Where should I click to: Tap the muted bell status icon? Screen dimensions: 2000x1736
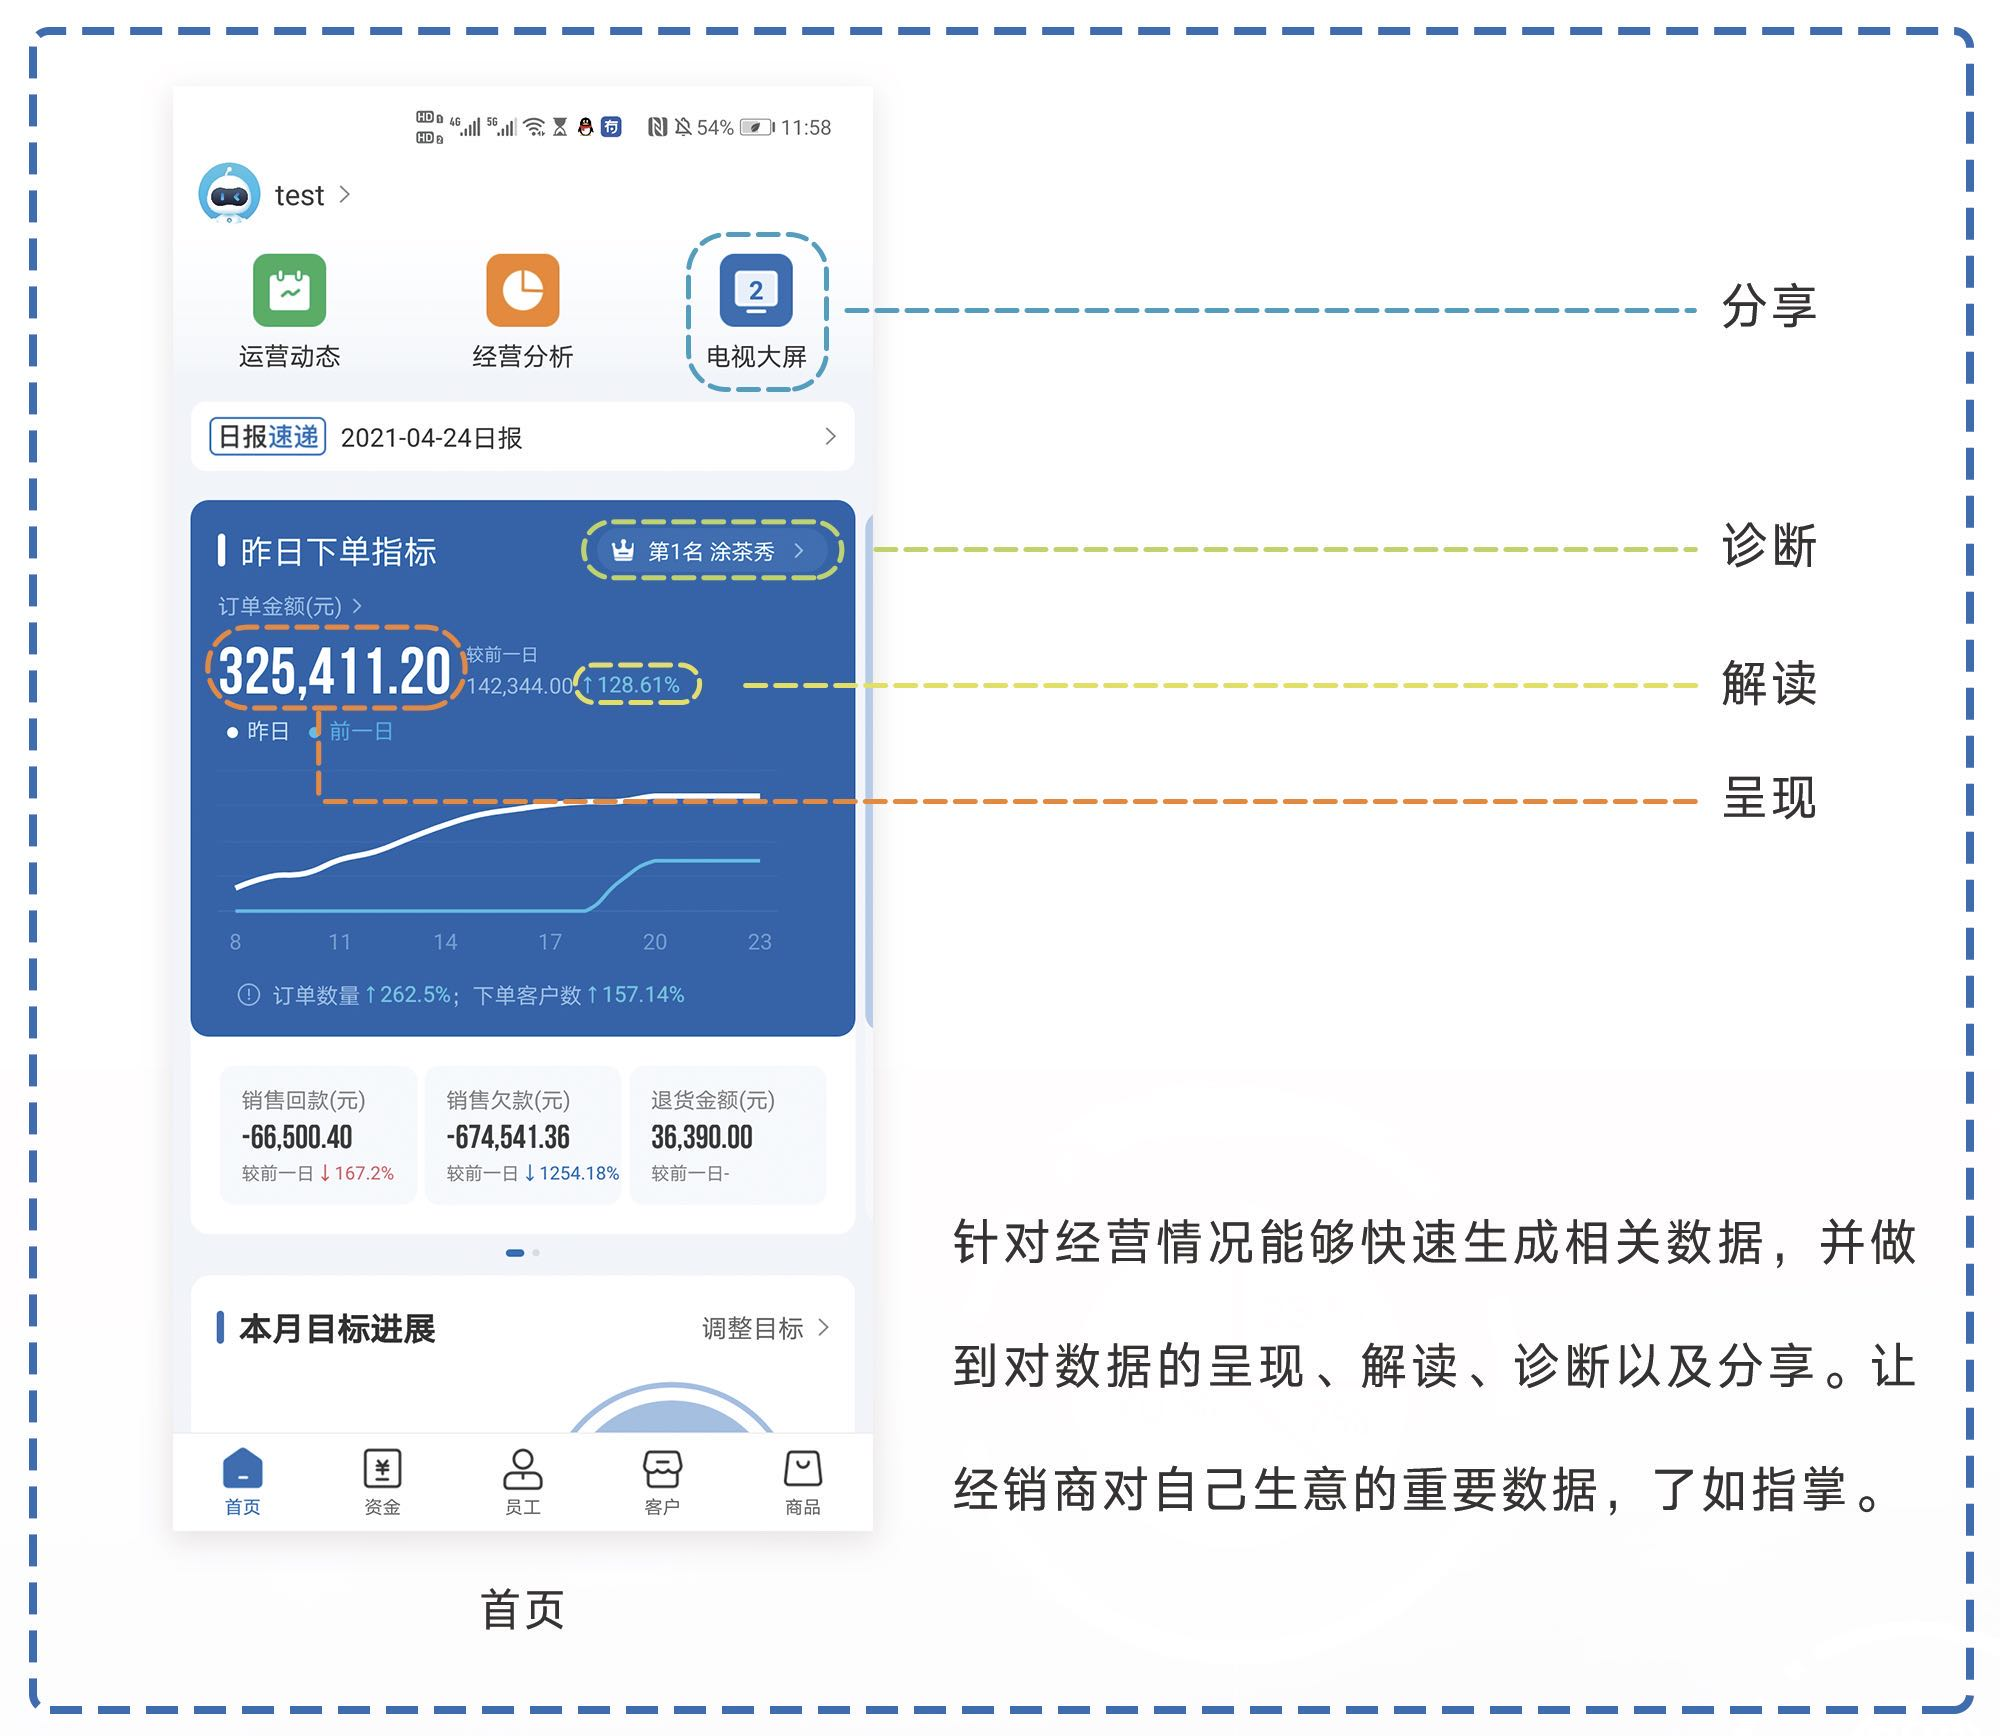pyautogui.click(x=682, y=127)
